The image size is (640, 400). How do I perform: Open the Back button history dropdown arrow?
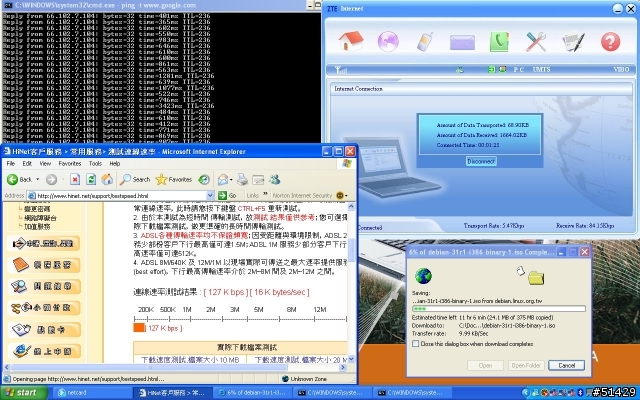38,179
